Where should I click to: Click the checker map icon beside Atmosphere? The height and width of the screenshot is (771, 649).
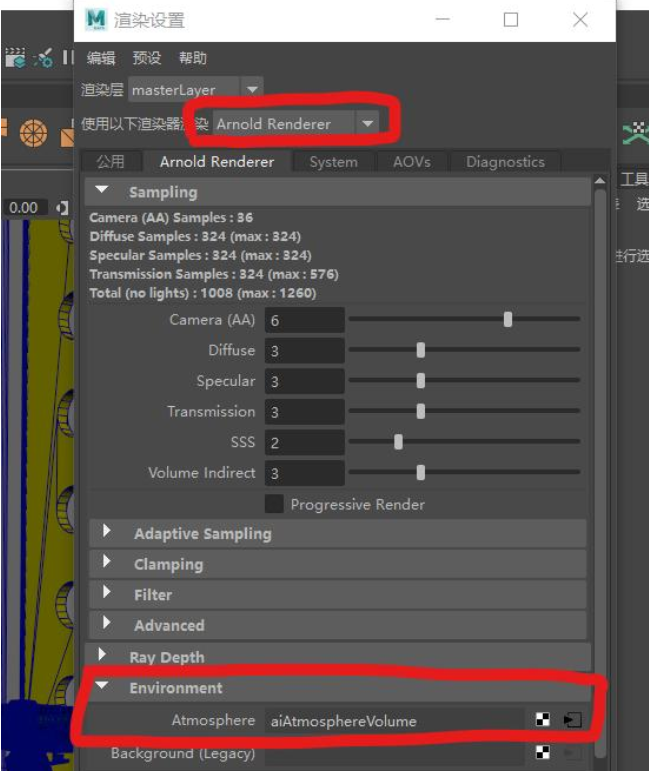pyautogui.click(x=543, y=720)
